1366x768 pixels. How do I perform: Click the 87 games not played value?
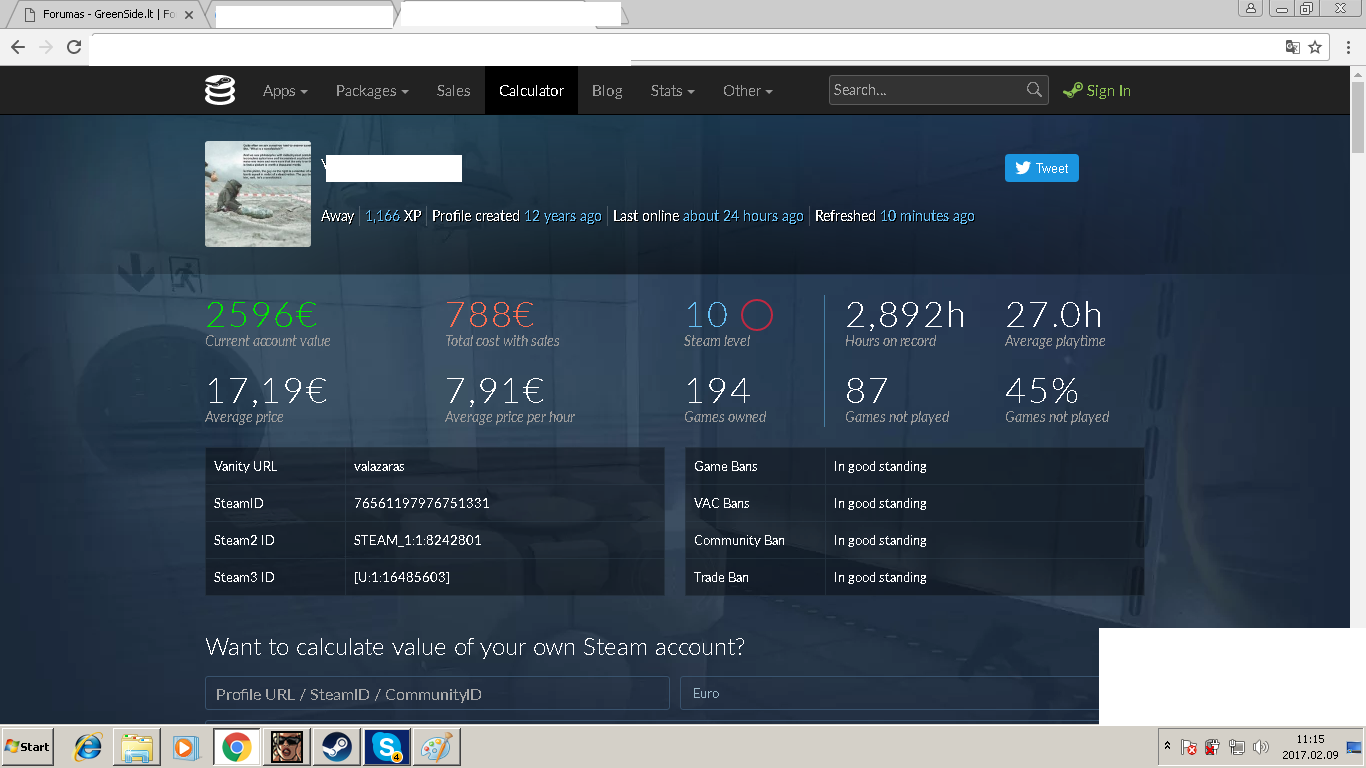[866, 390]
